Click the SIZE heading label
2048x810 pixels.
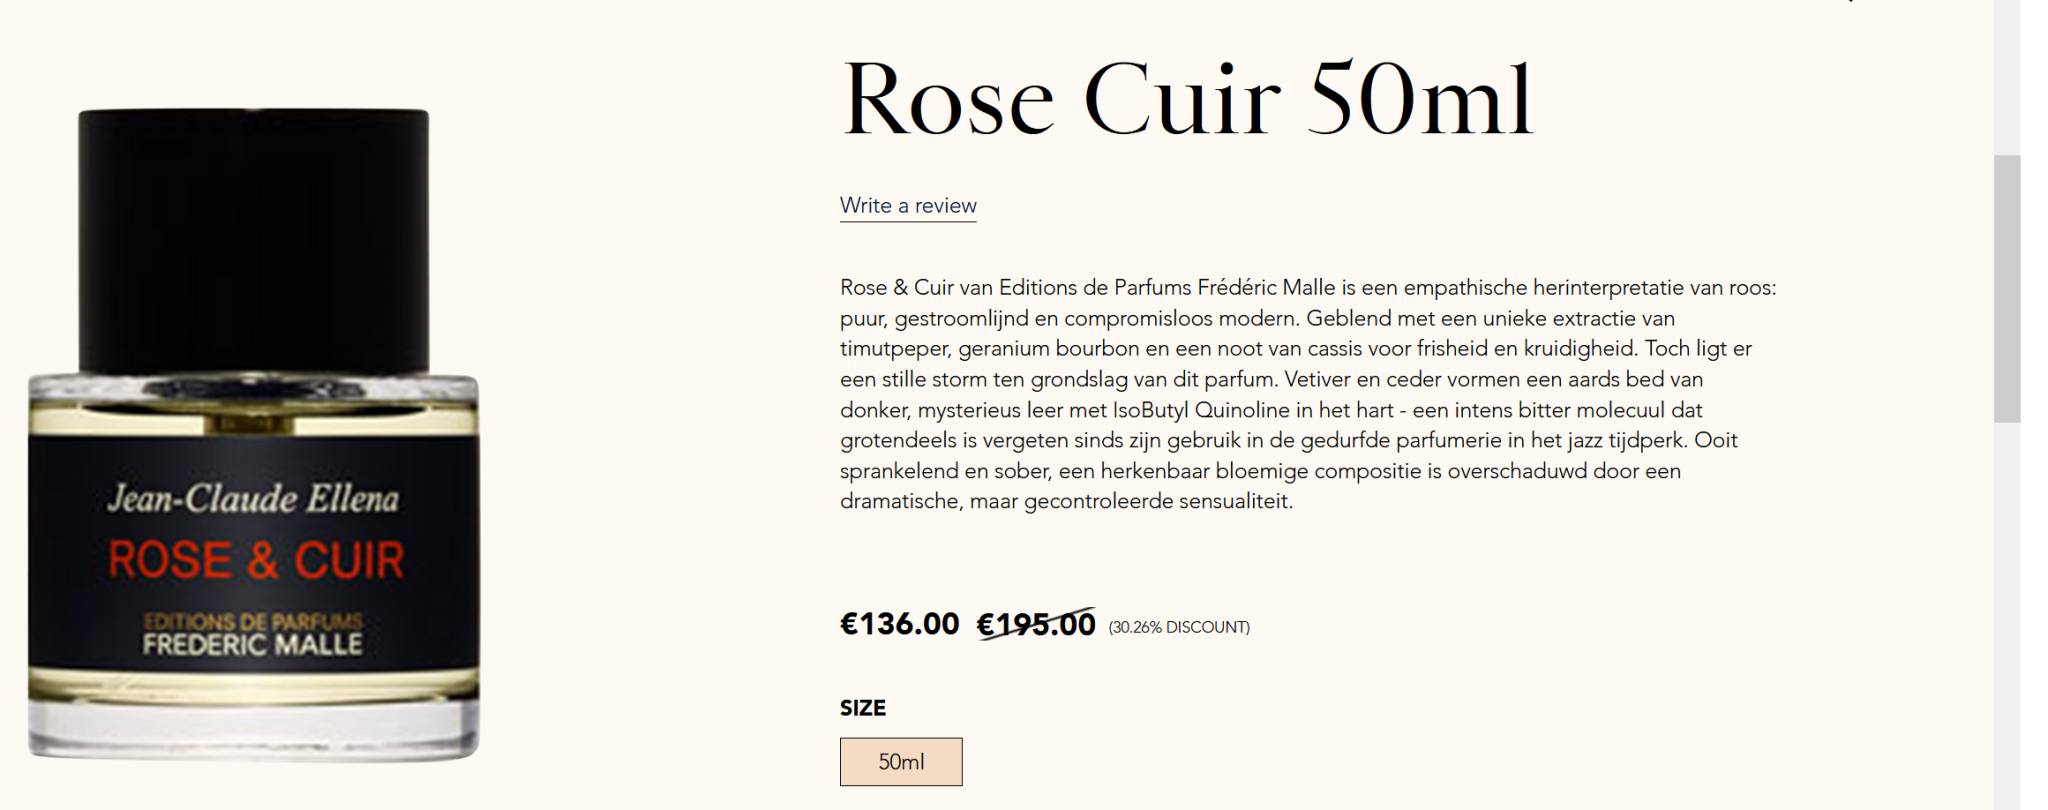tap(863, 708)
